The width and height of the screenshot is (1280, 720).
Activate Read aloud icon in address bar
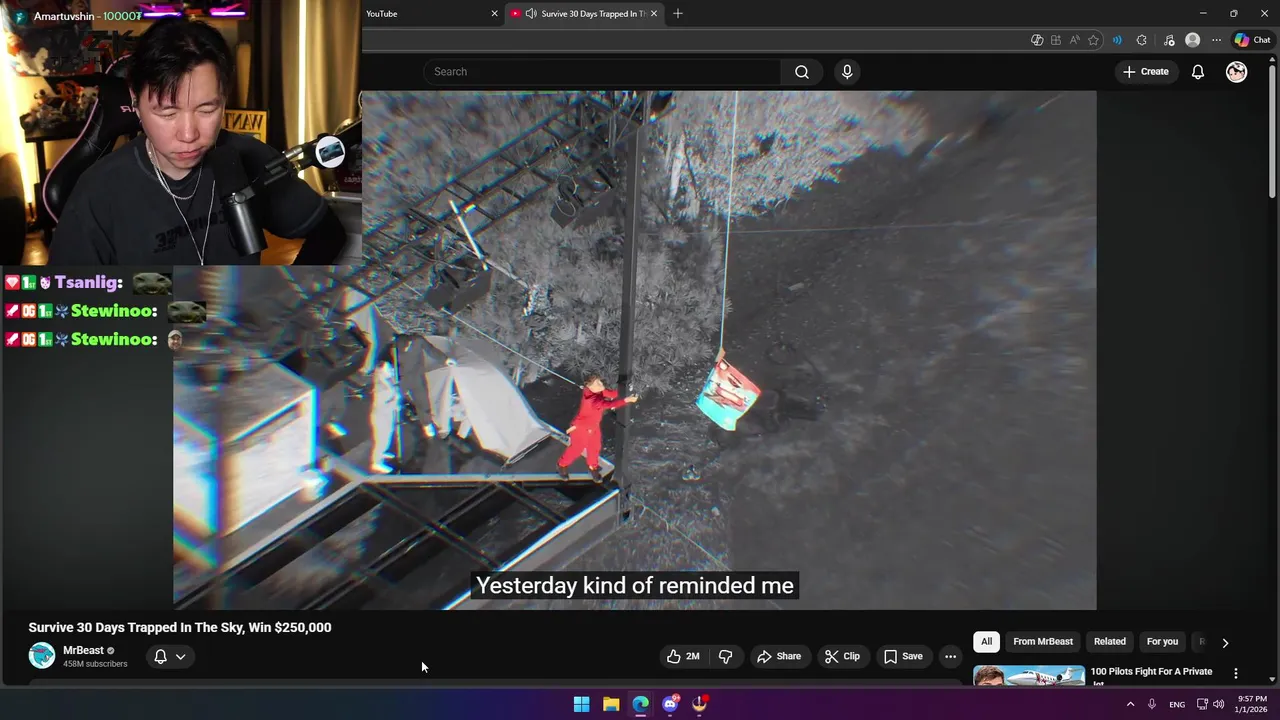tap(1074, 40)
